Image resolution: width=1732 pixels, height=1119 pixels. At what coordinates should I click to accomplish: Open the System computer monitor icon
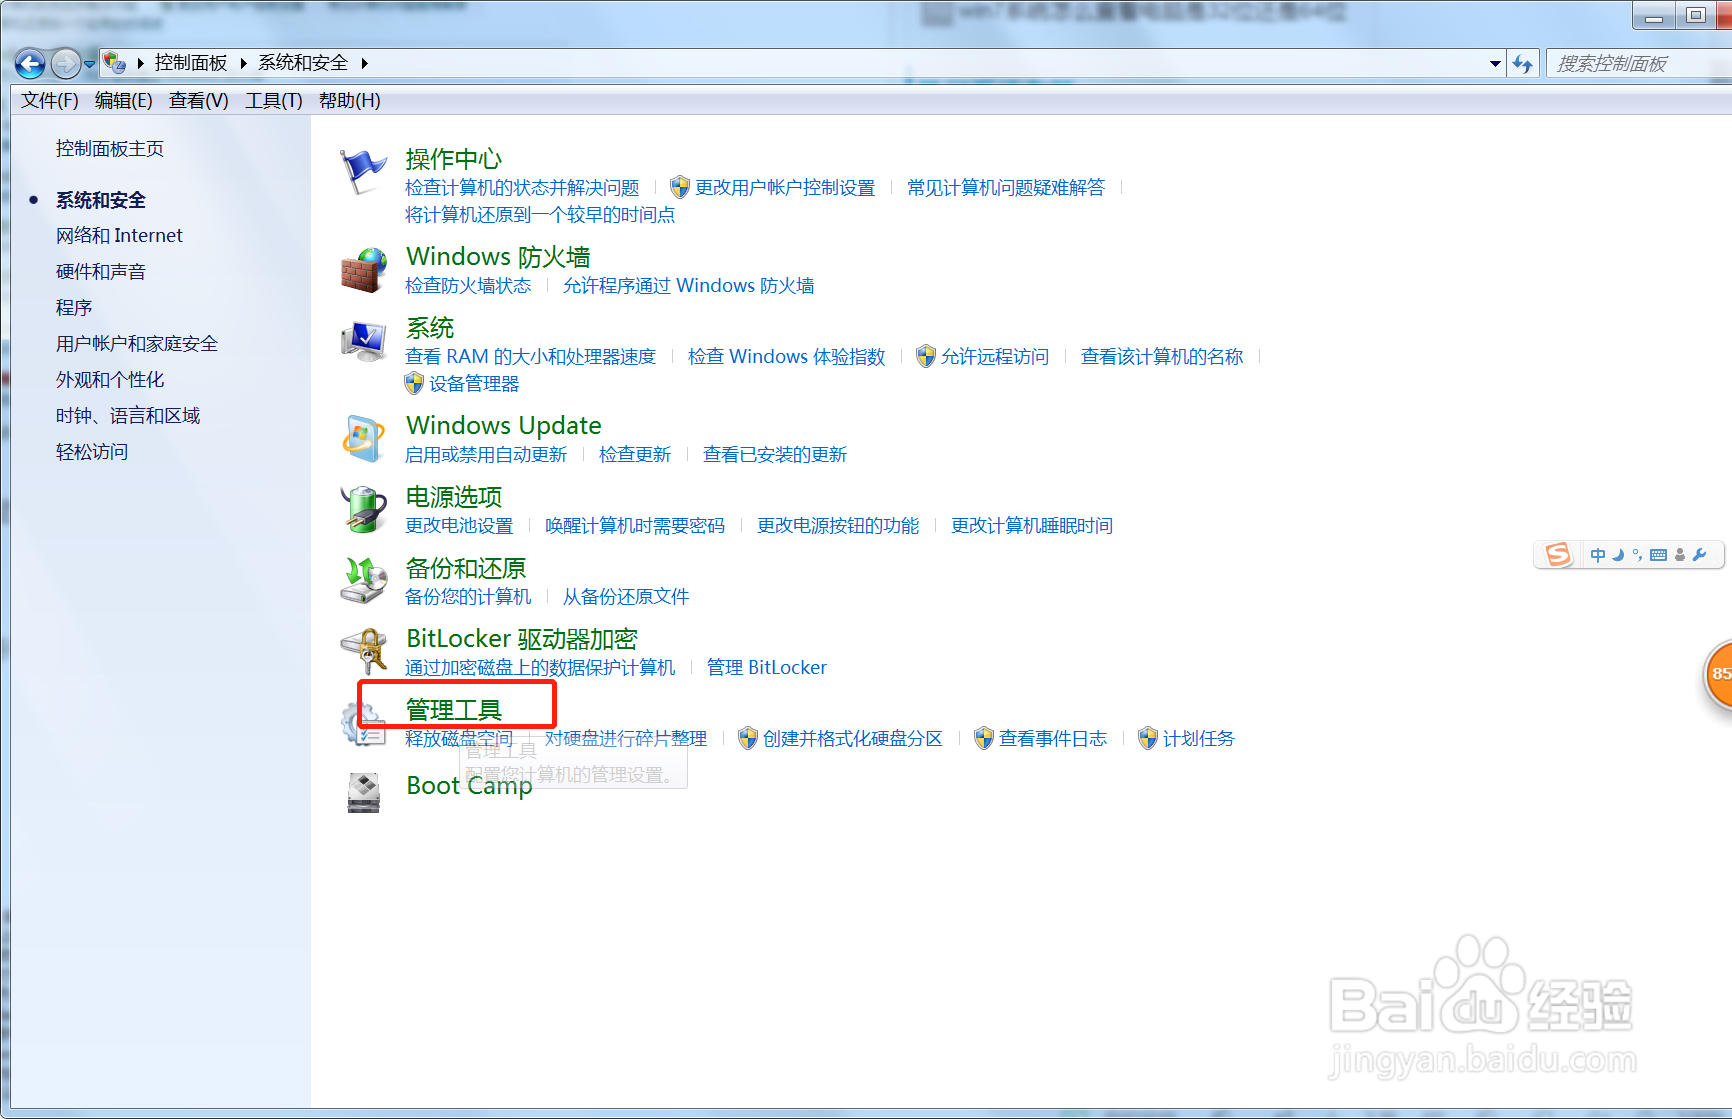(363, 342)
